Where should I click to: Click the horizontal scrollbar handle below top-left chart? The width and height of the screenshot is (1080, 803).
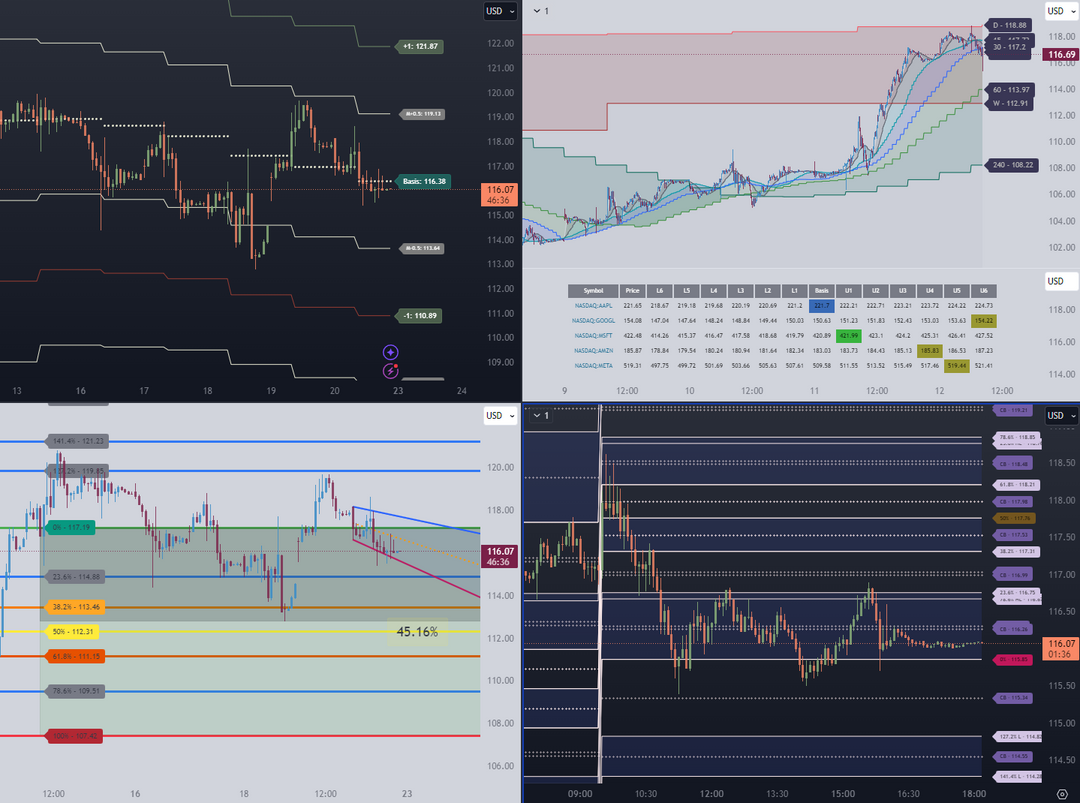point(423,379)
